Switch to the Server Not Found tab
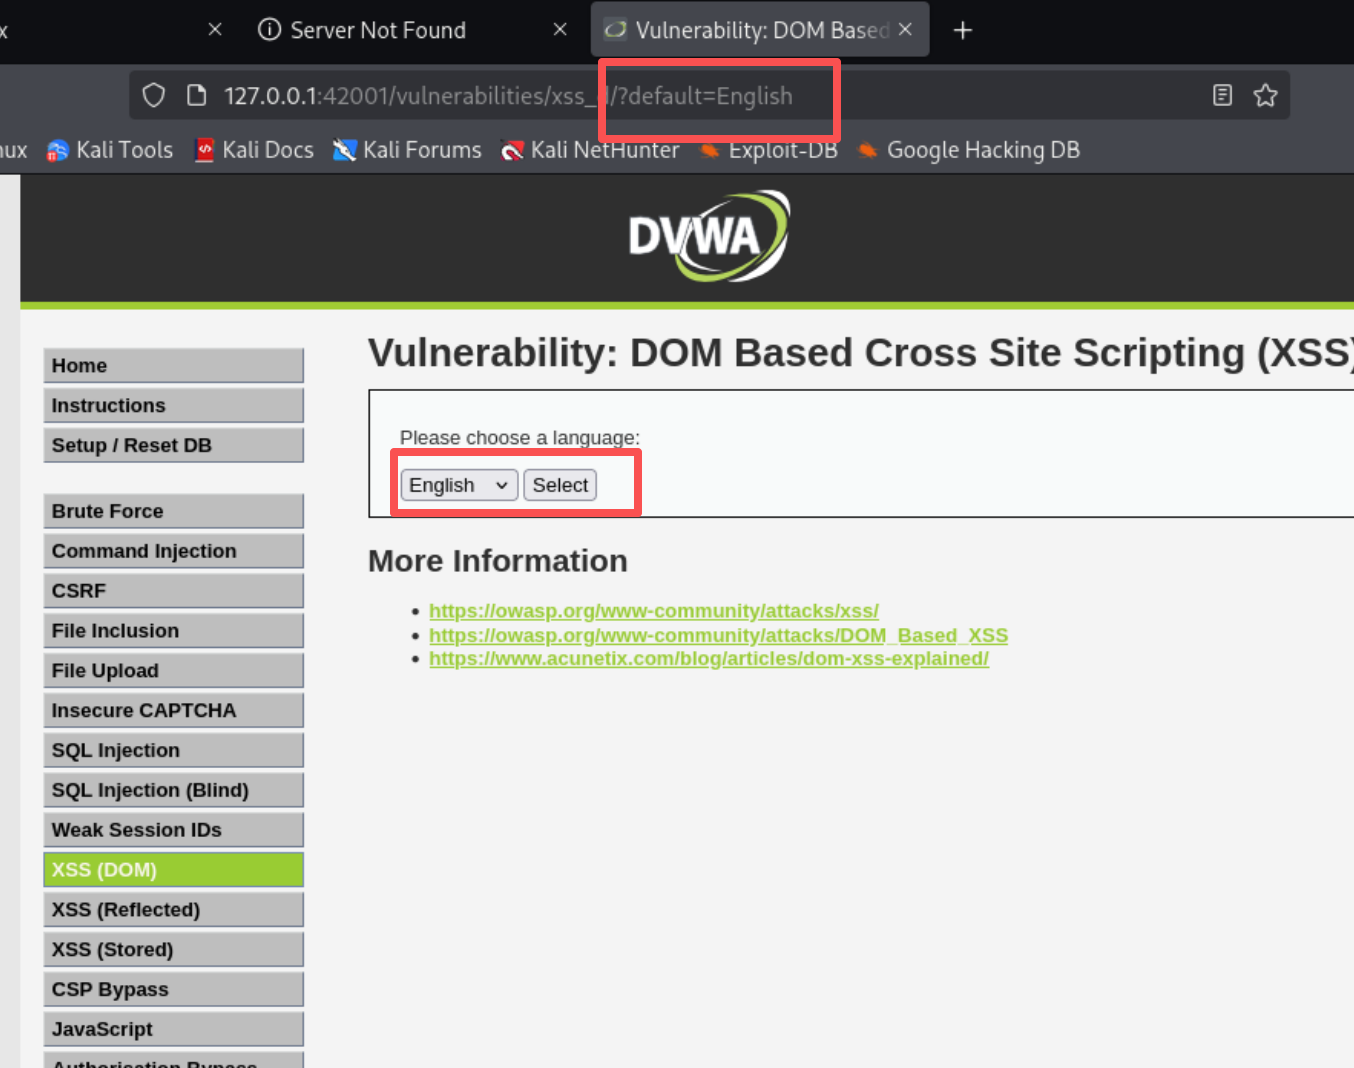 (378, 30)
